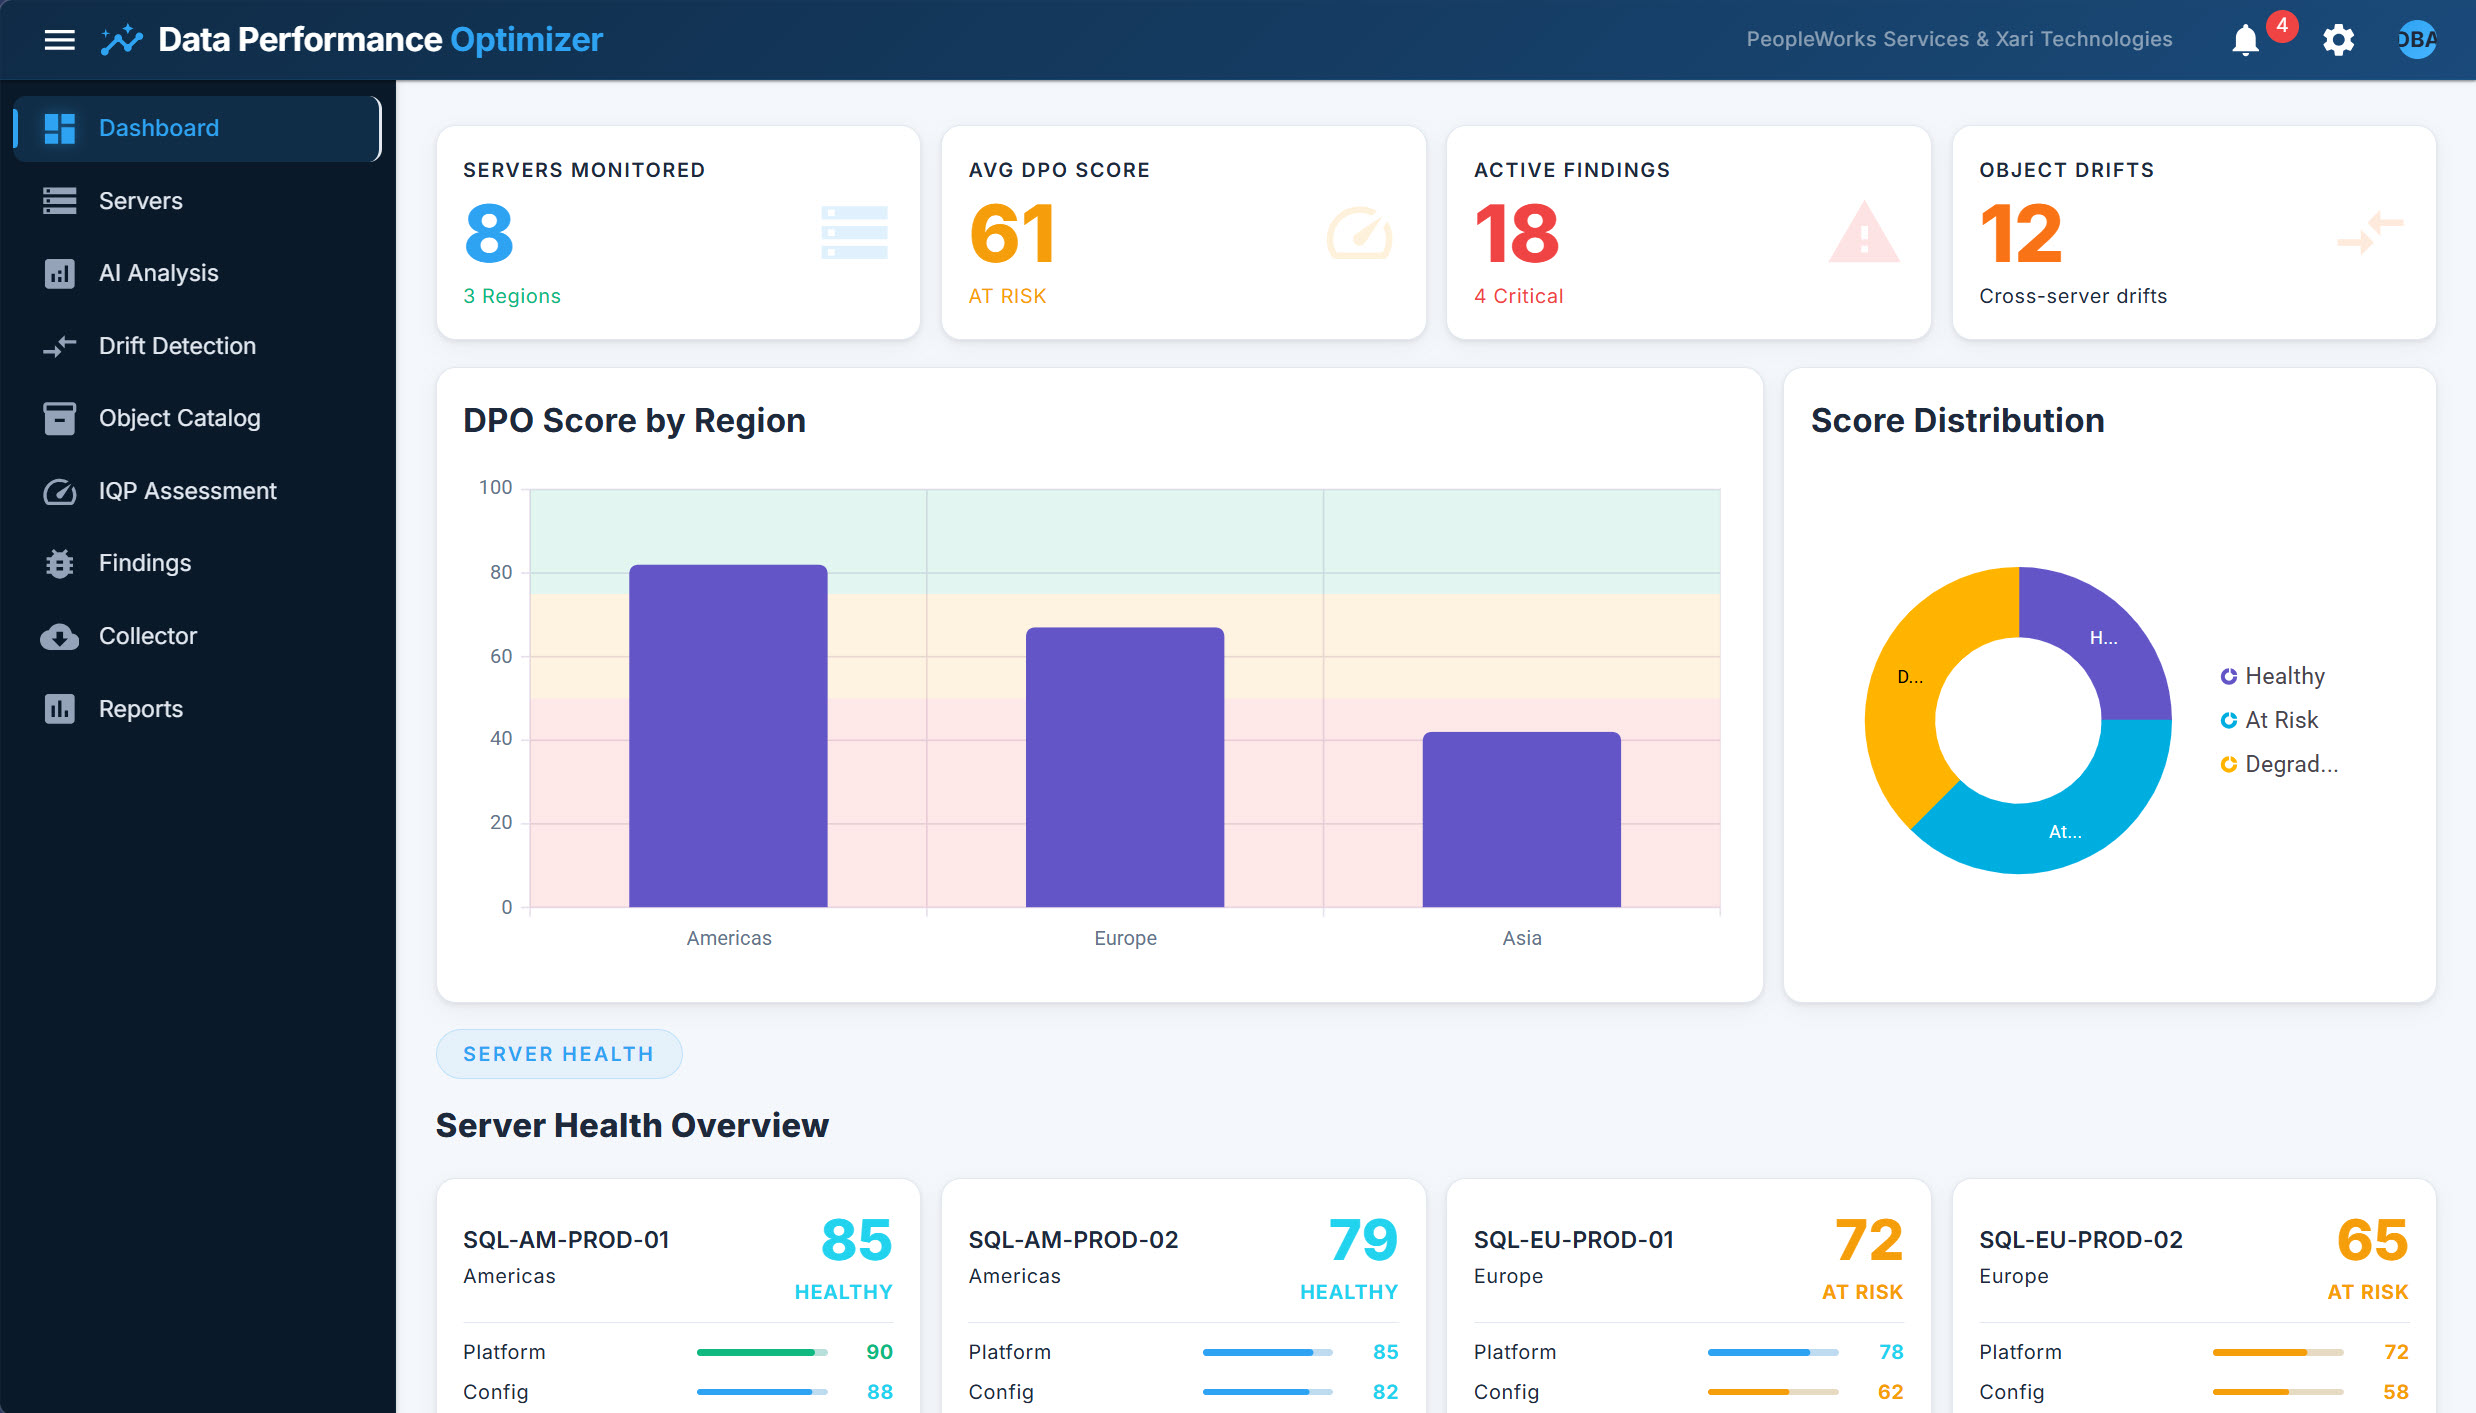Open the Collector download icon
Screen dimensions: 2476x1413
(60, 635)
